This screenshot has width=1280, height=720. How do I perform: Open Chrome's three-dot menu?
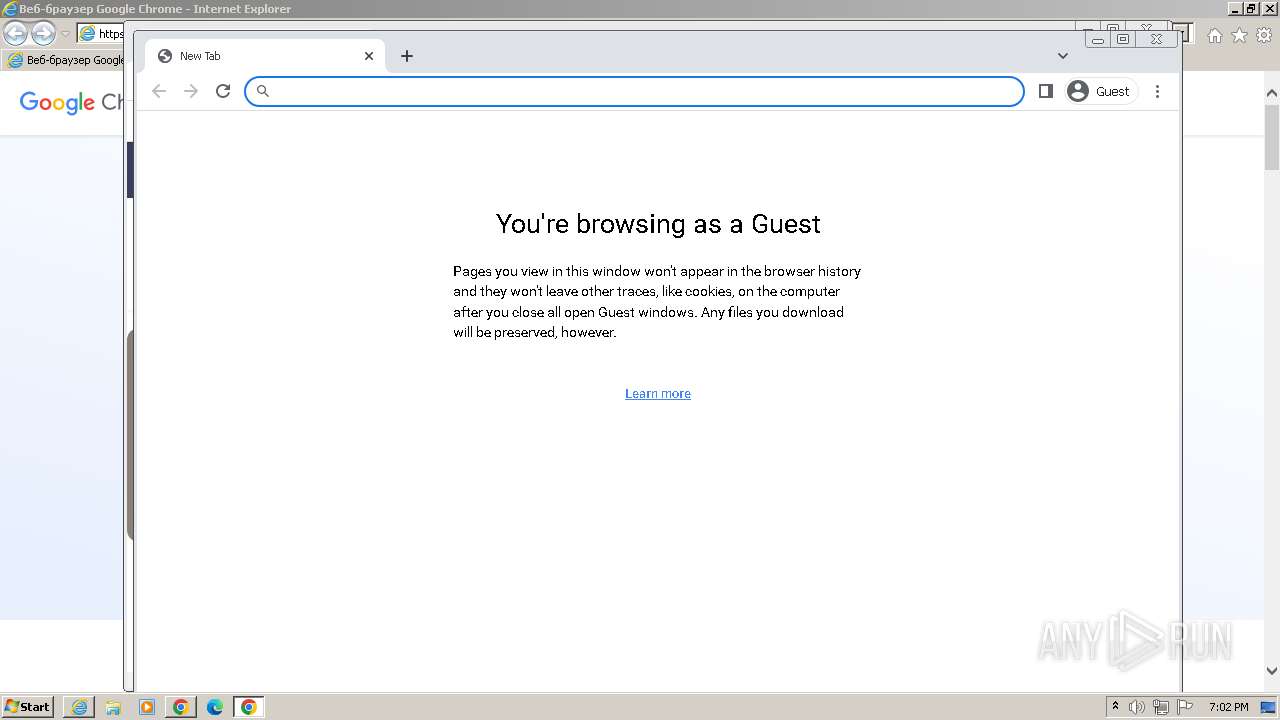[x=1157, y=91]
